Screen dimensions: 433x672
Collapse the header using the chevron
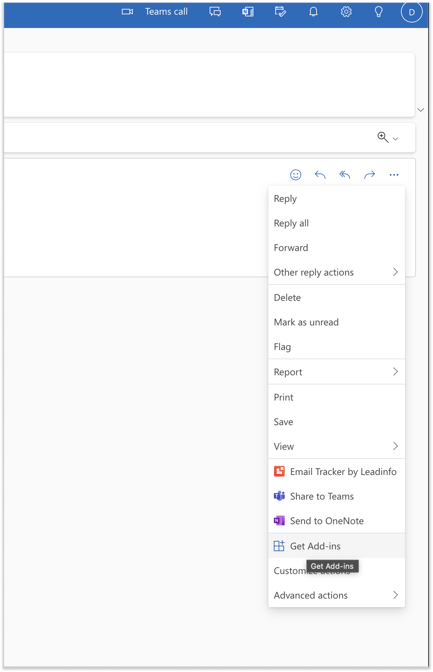click(421, 110)
